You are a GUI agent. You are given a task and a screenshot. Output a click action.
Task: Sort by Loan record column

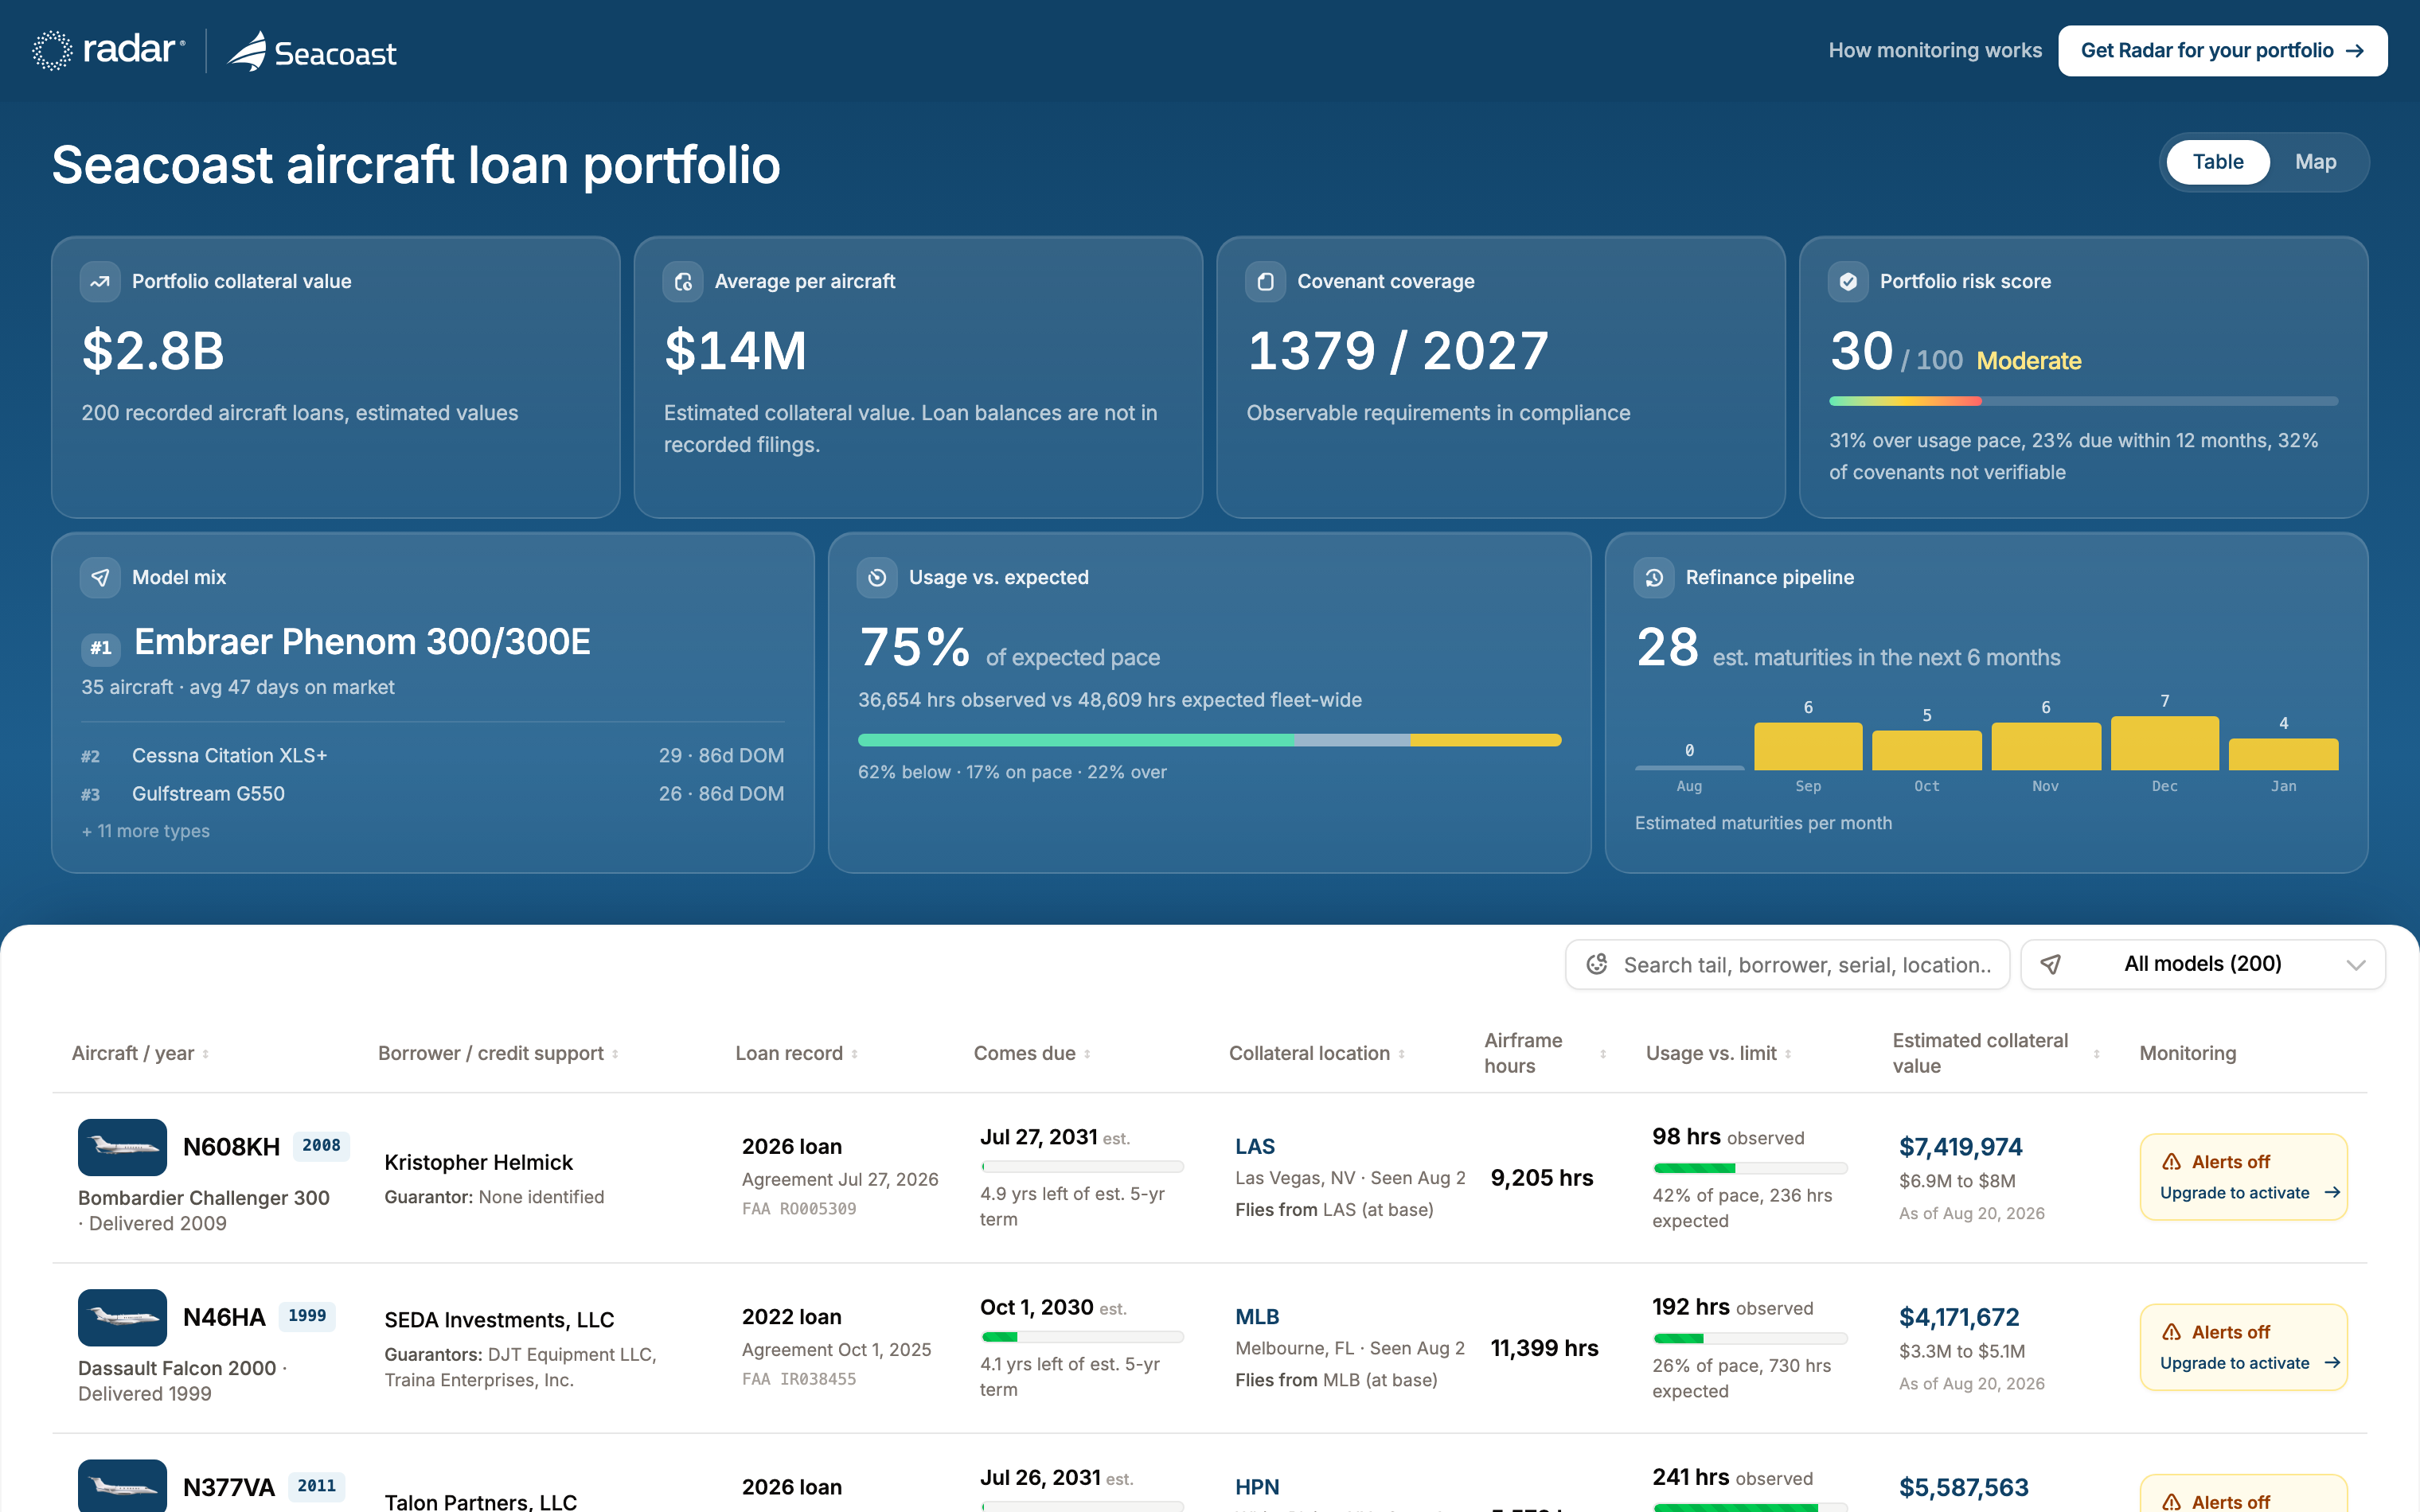(797, 1053)
